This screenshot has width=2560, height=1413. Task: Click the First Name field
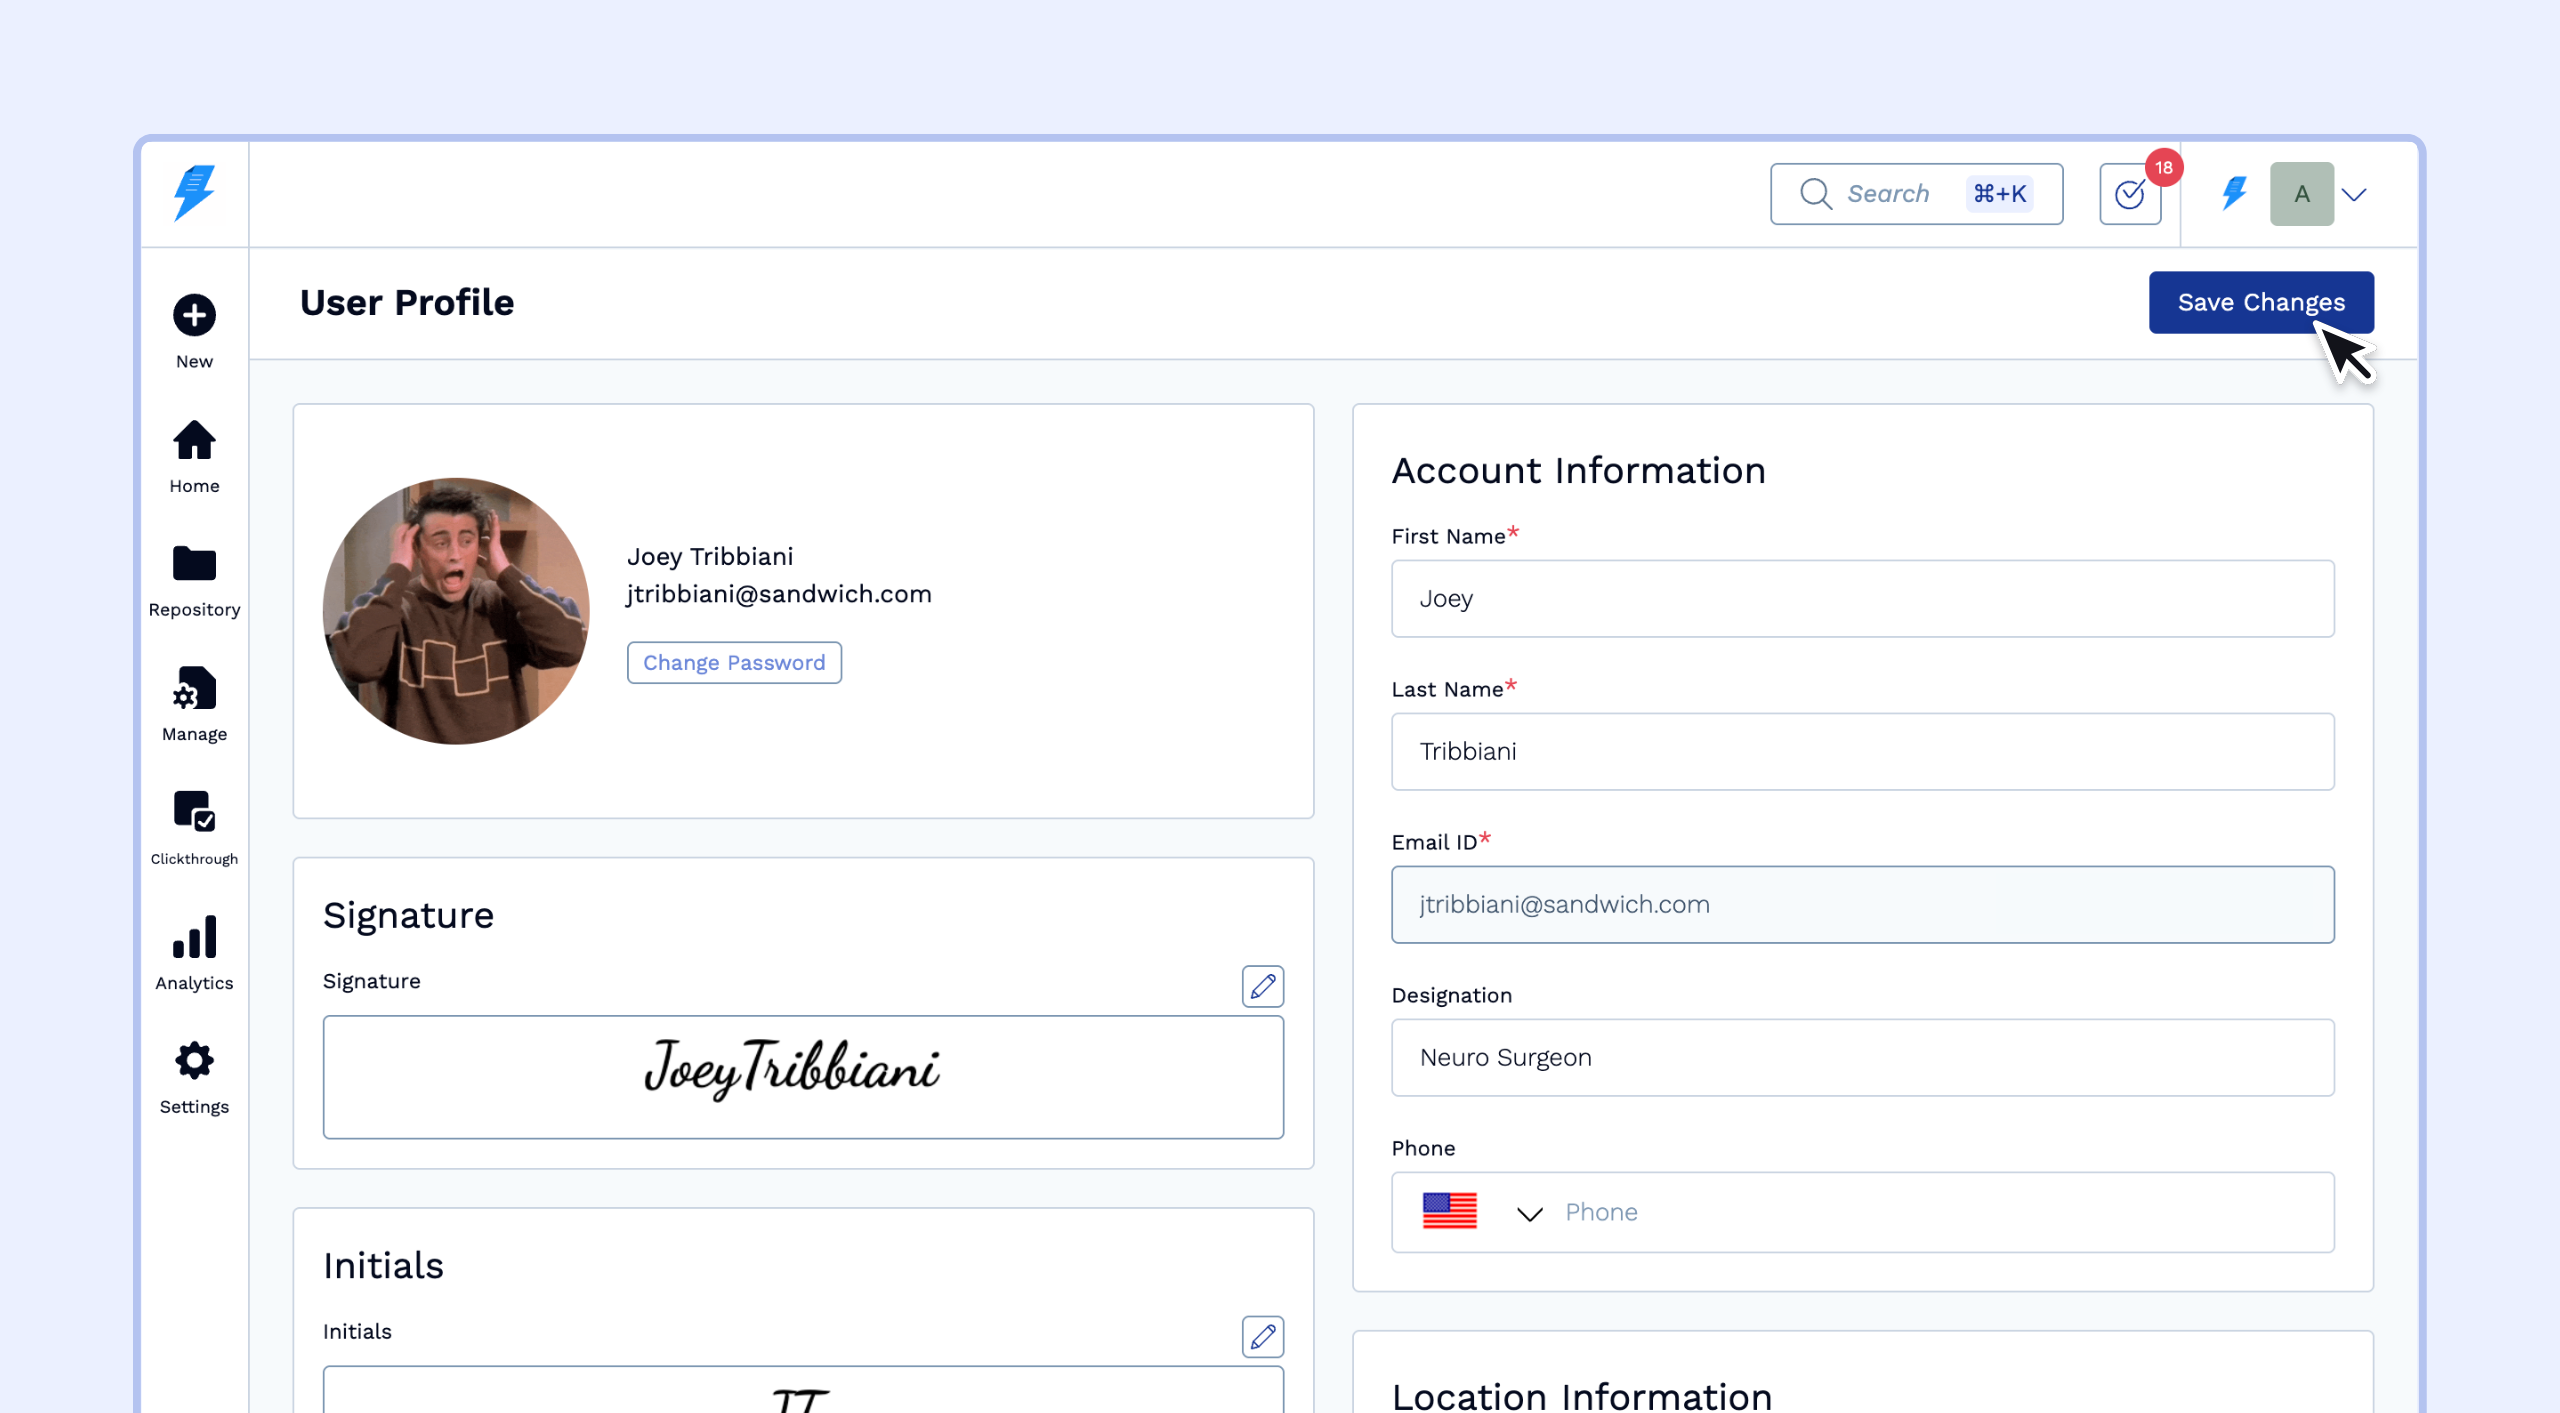click(1862, 599)
